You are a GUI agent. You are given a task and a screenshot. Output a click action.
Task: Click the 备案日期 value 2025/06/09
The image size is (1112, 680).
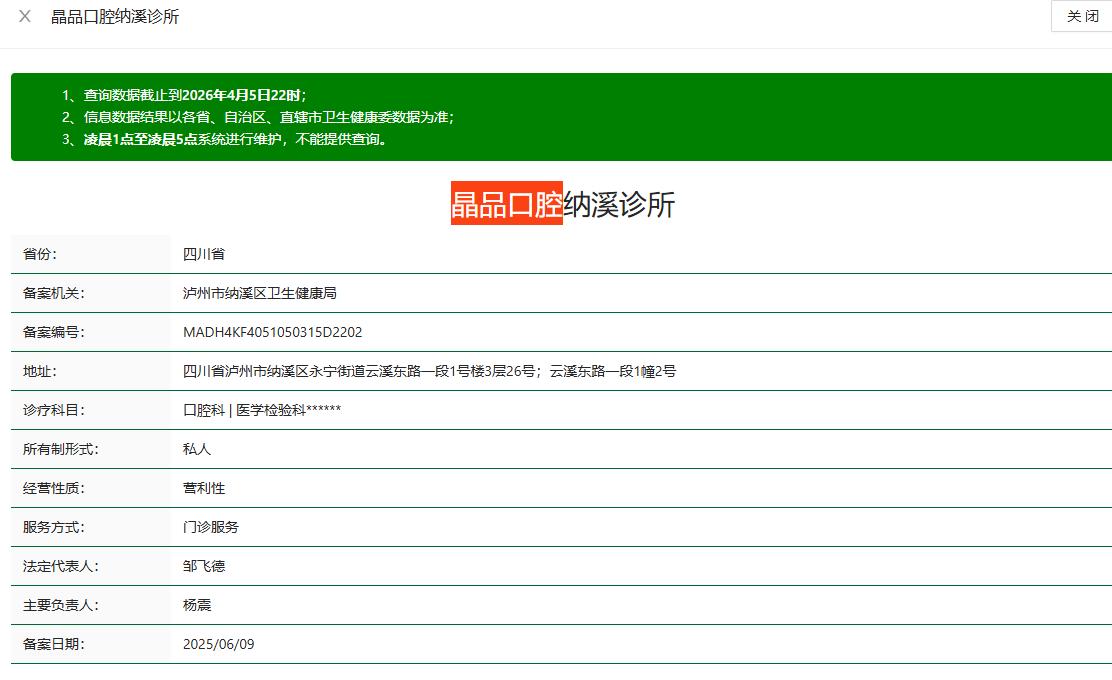click(x=218, y=644)
